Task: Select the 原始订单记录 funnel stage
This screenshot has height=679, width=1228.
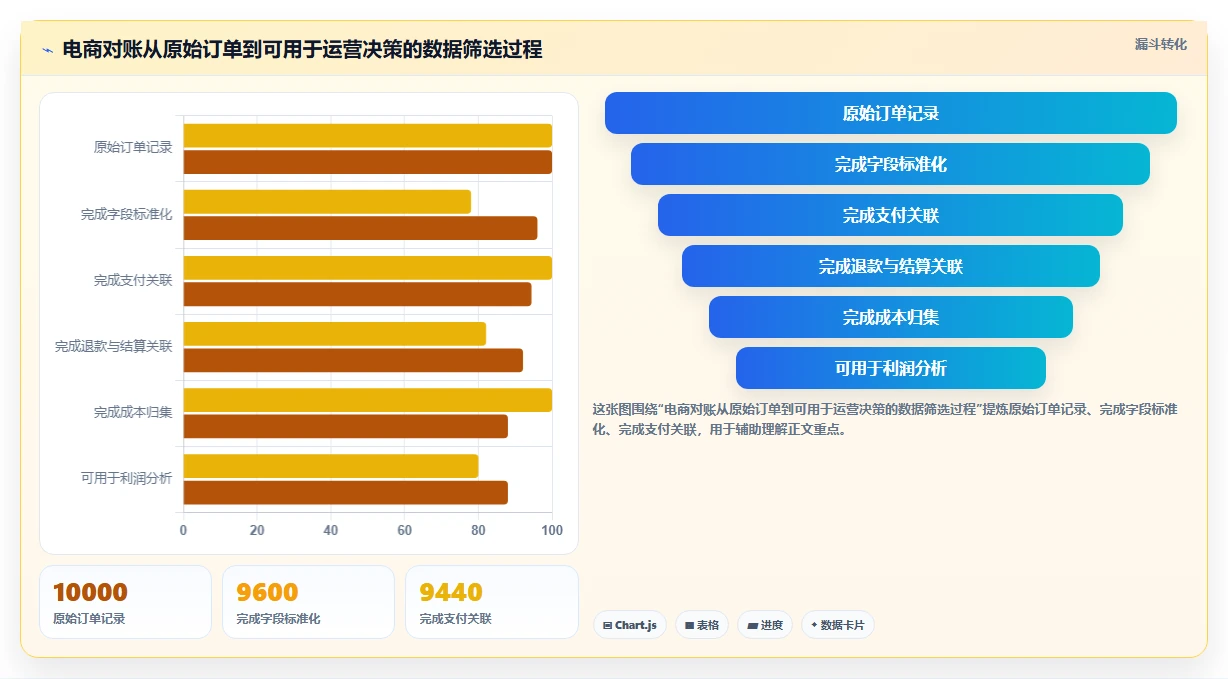Action: pyautogui.click(x=891, y=113)
